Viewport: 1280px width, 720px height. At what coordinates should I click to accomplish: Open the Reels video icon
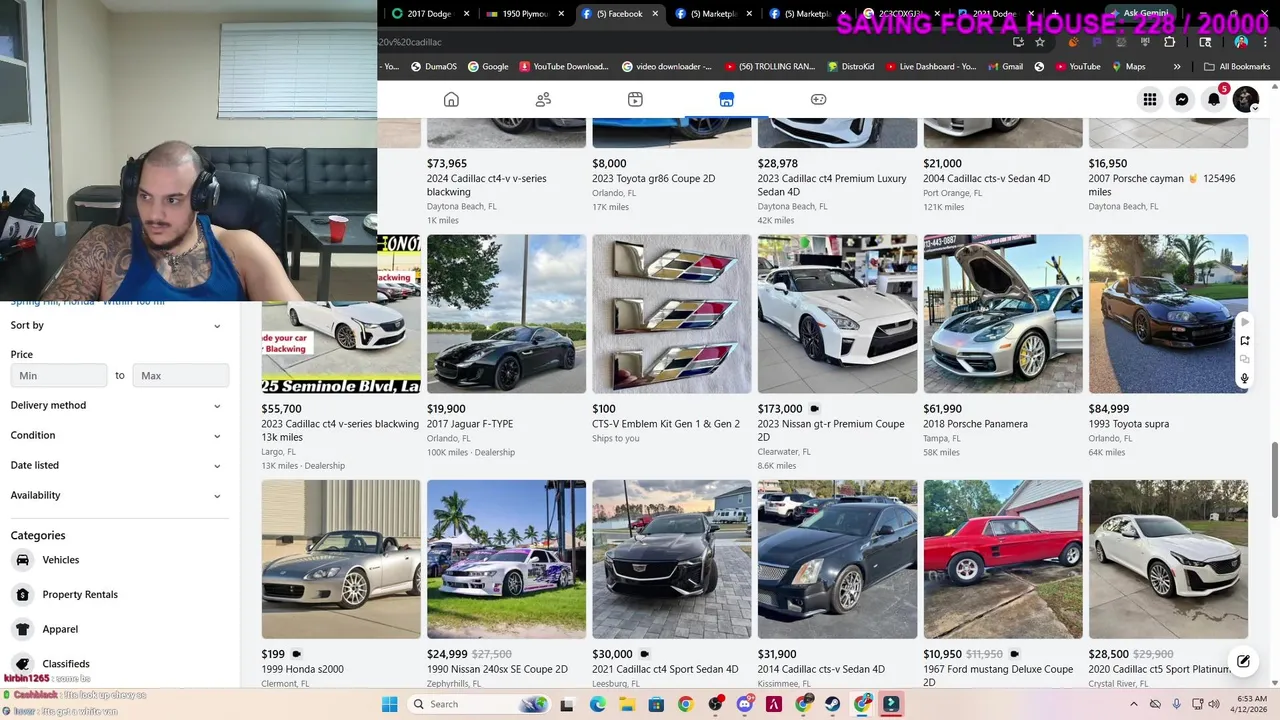point(635,99)
